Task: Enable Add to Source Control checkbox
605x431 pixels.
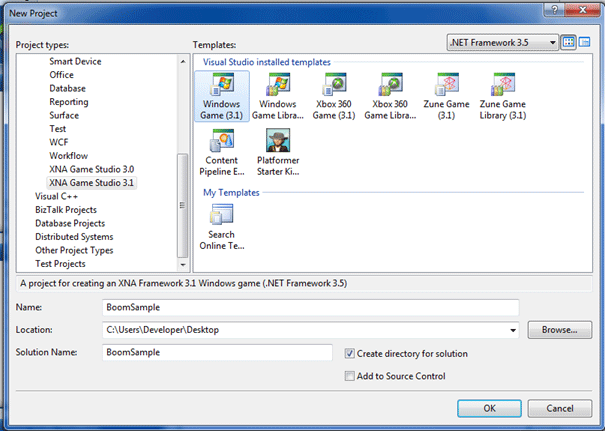Action: pos(350,376)
